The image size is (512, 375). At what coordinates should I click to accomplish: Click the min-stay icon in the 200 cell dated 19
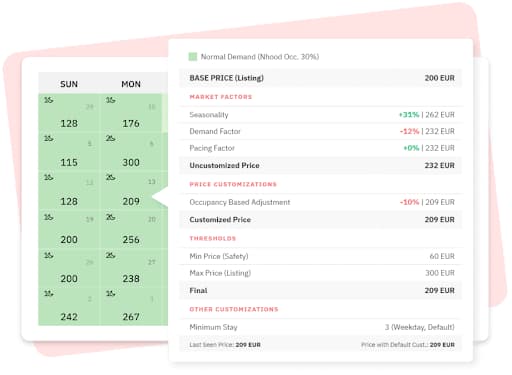(49, 217)
